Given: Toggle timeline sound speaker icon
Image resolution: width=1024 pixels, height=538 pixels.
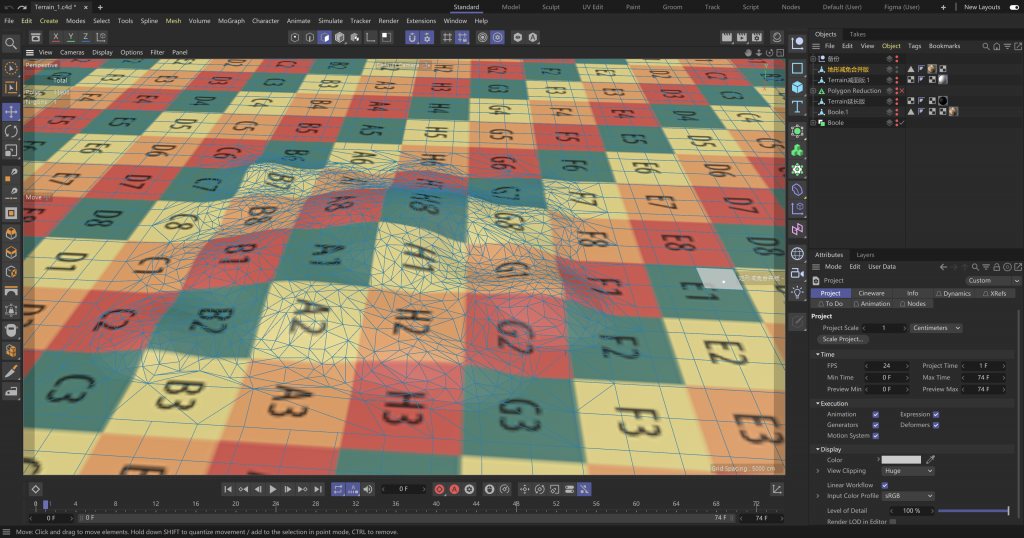Looking at the screenshot, I should tap(368, 489).
